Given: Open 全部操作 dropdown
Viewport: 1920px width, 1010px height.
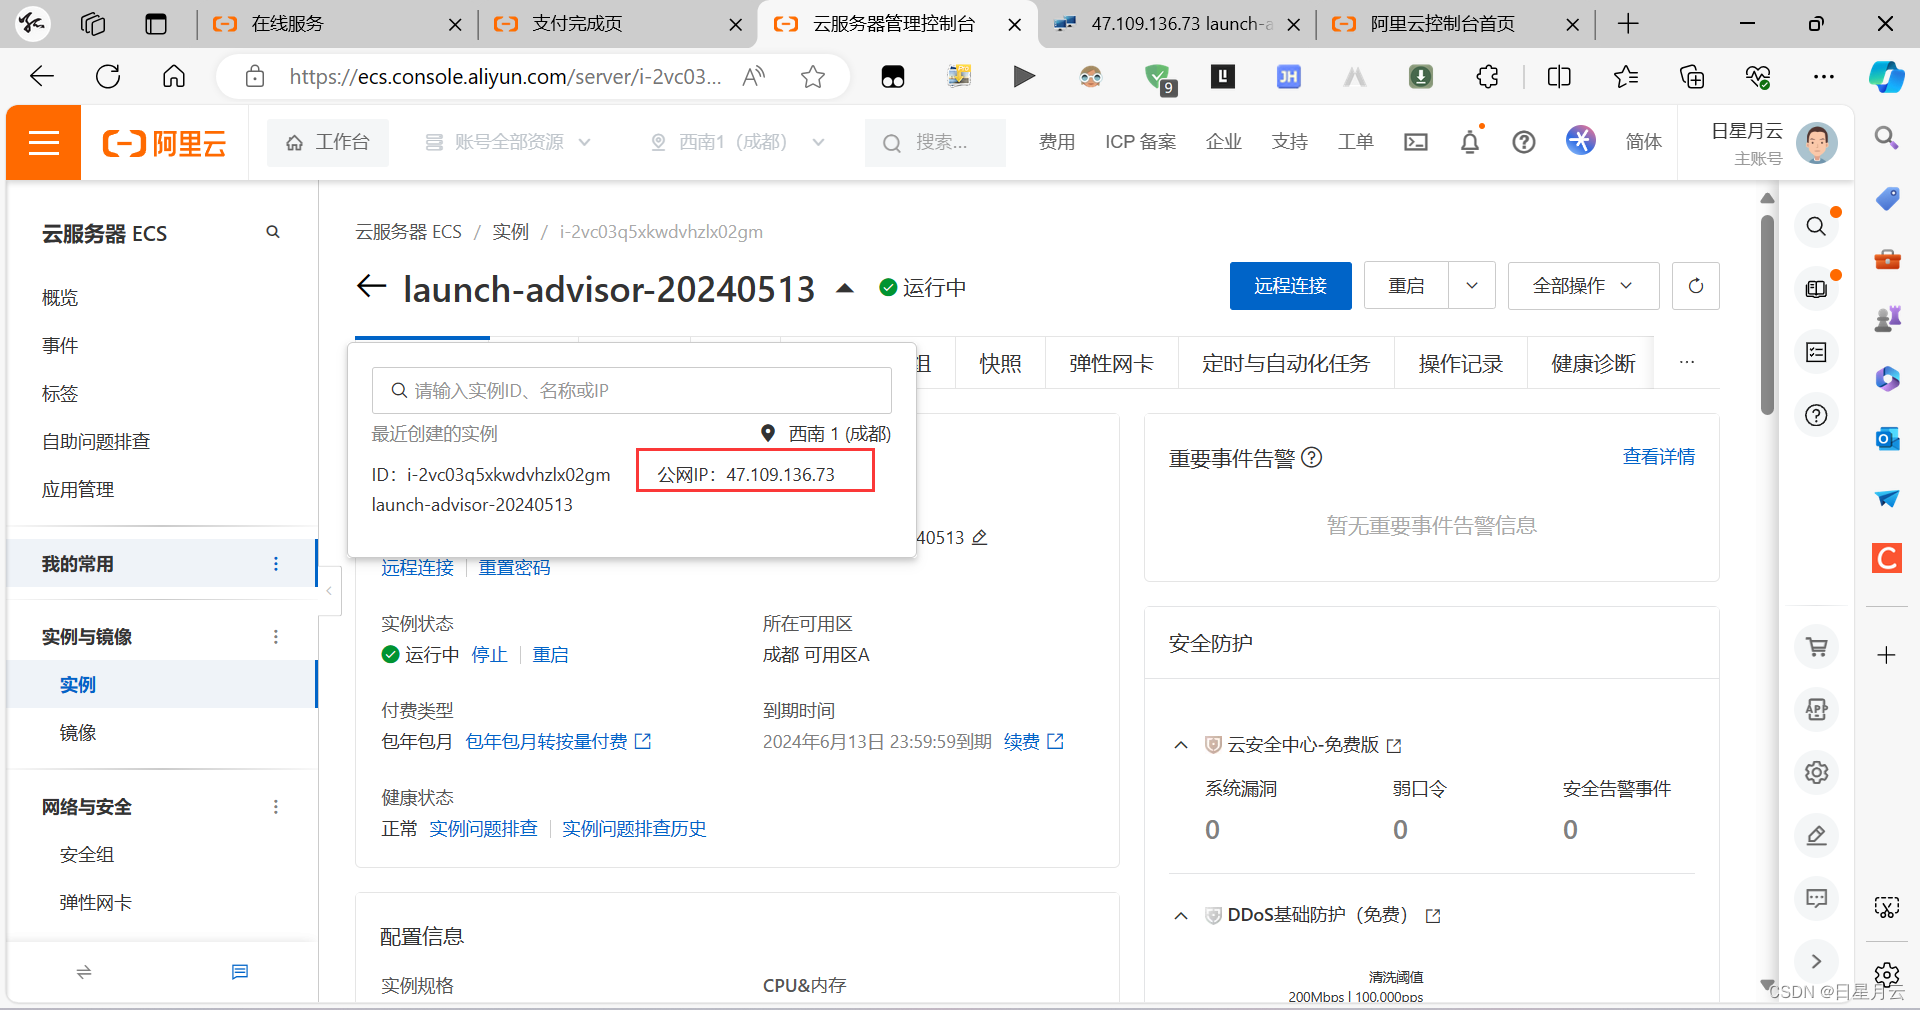Looking at the screenshot, I should pyautogui.click(x=1583, y=286).
